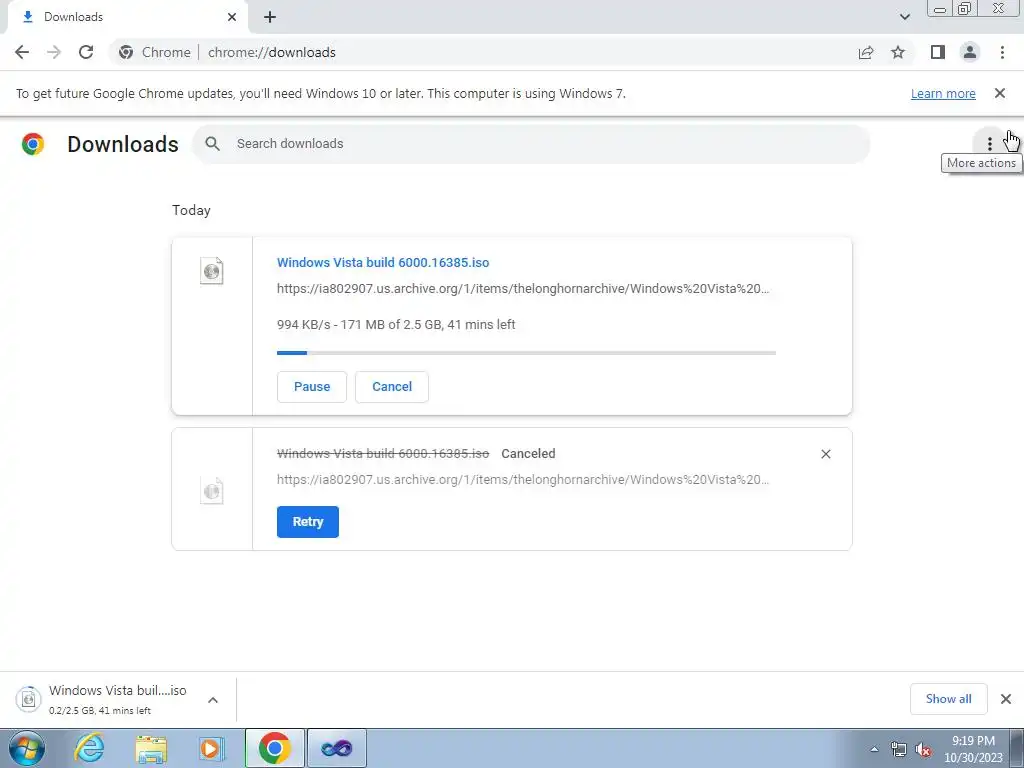Pause the Windows Vista ISO download
This screenshot has width=1024, height=768.
coord(312,387)
